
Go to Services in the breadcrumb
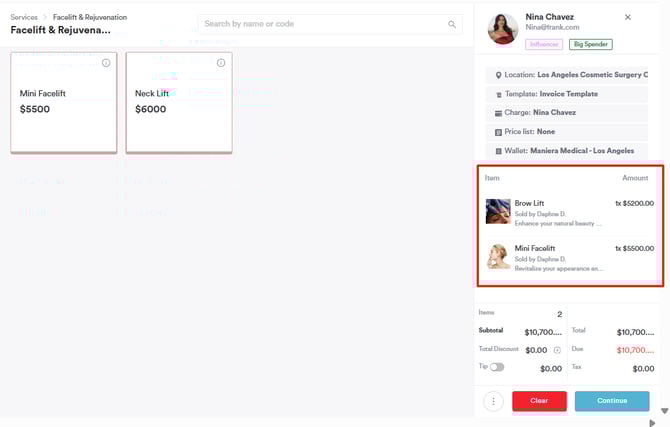click(25, 17)
